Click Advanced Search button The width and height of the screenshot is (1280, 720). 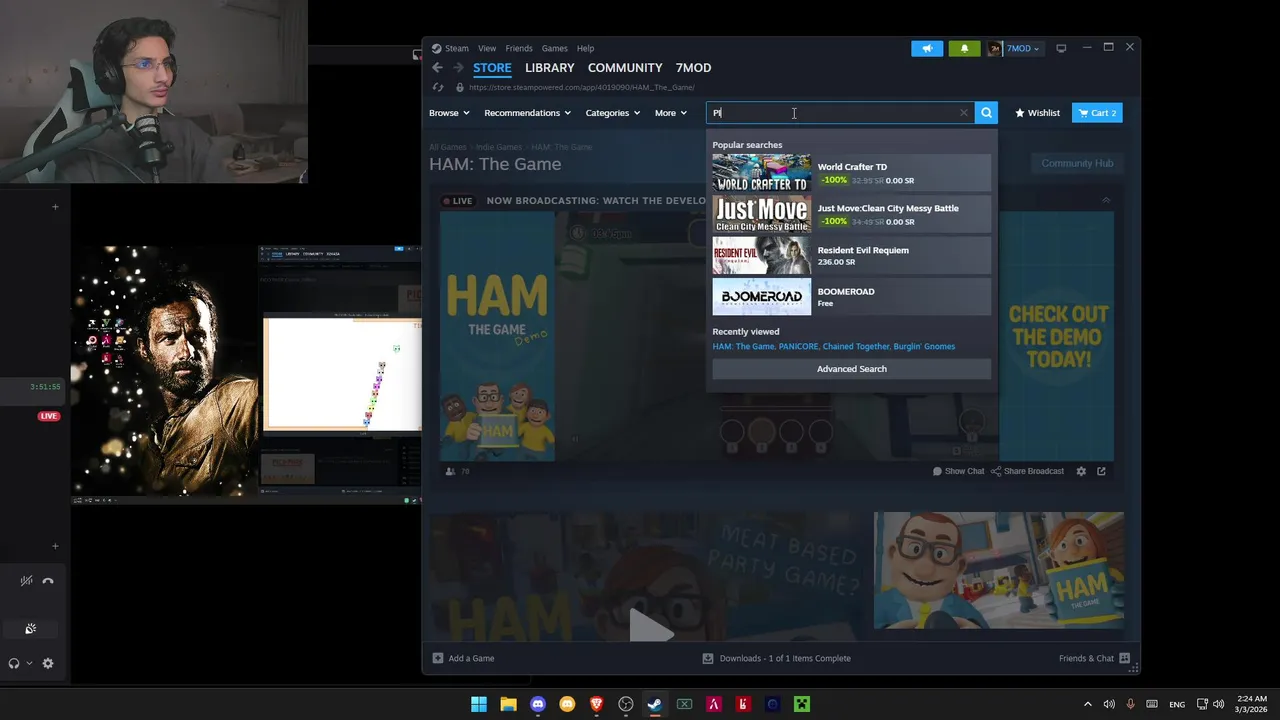pyautogui.click(x=852, y=369)
